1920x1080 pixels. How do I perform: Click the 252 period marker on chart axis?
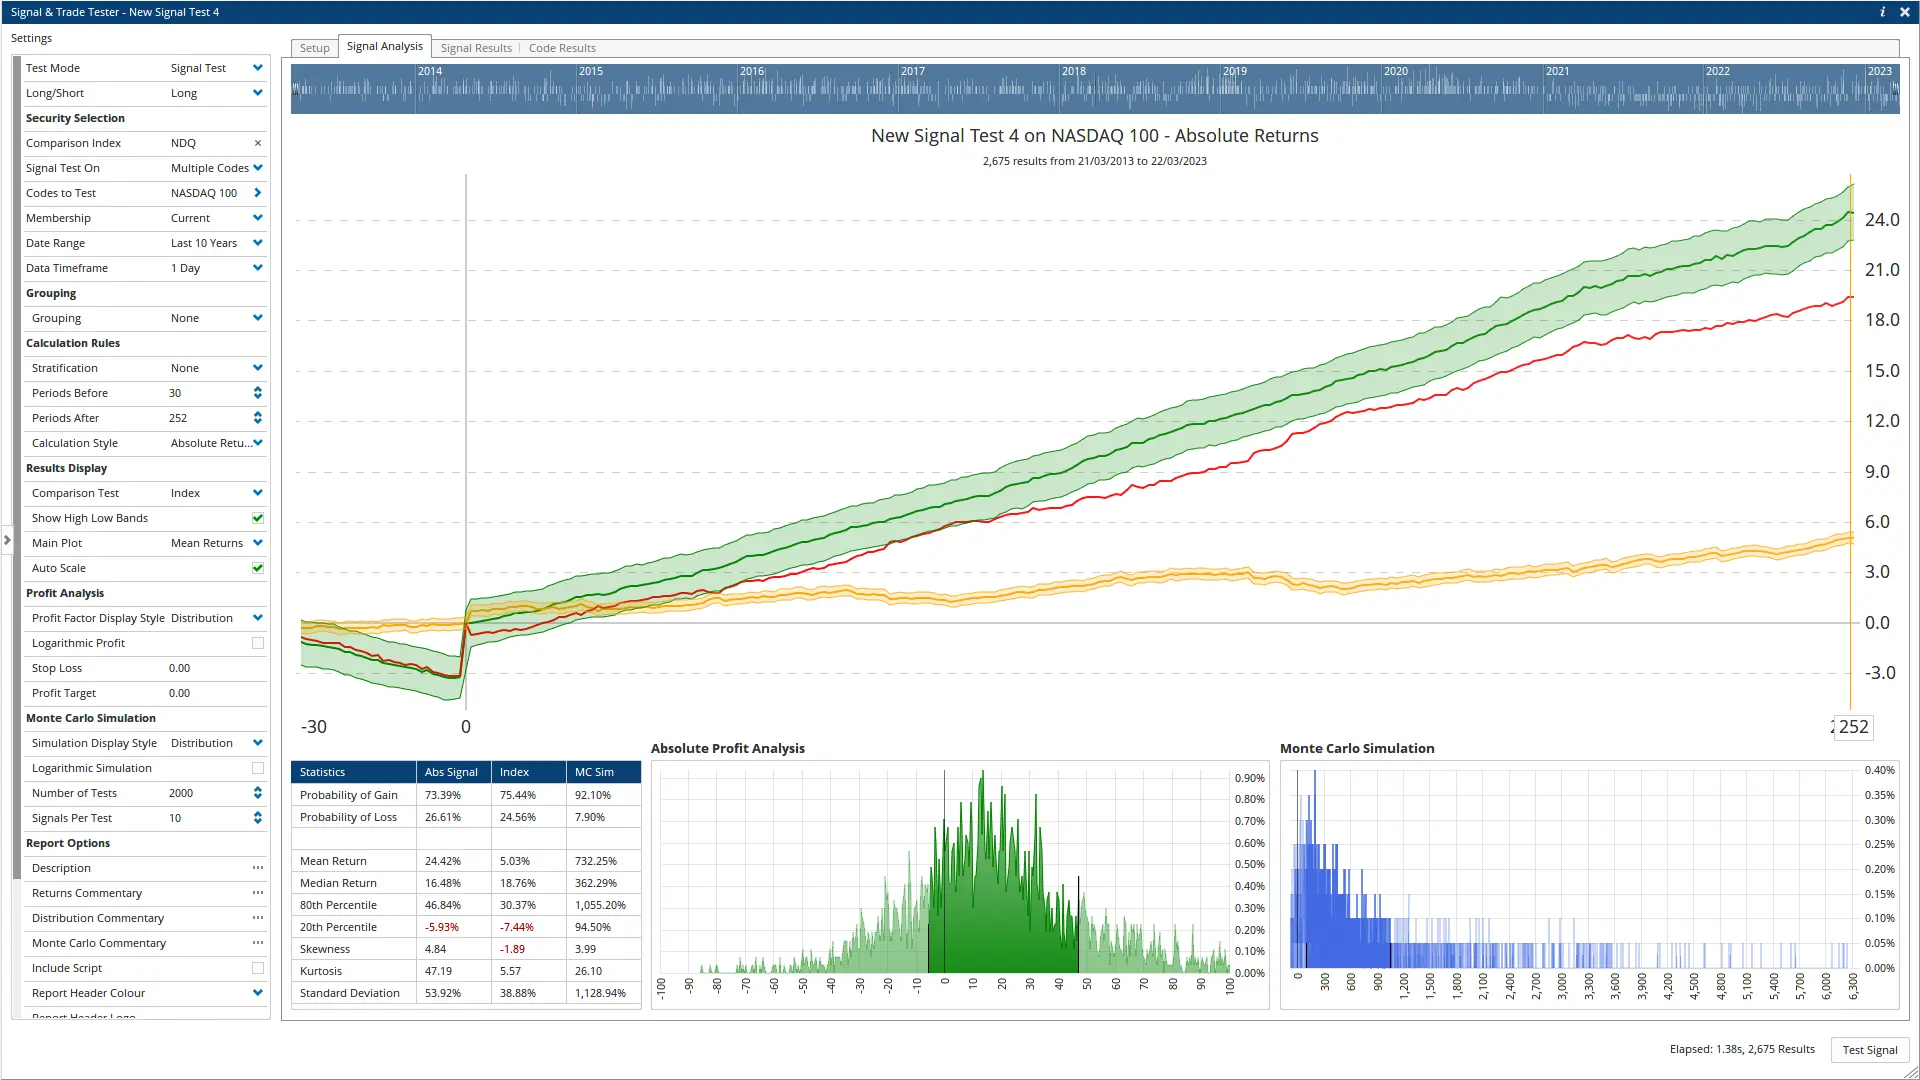coord(1853,727)
